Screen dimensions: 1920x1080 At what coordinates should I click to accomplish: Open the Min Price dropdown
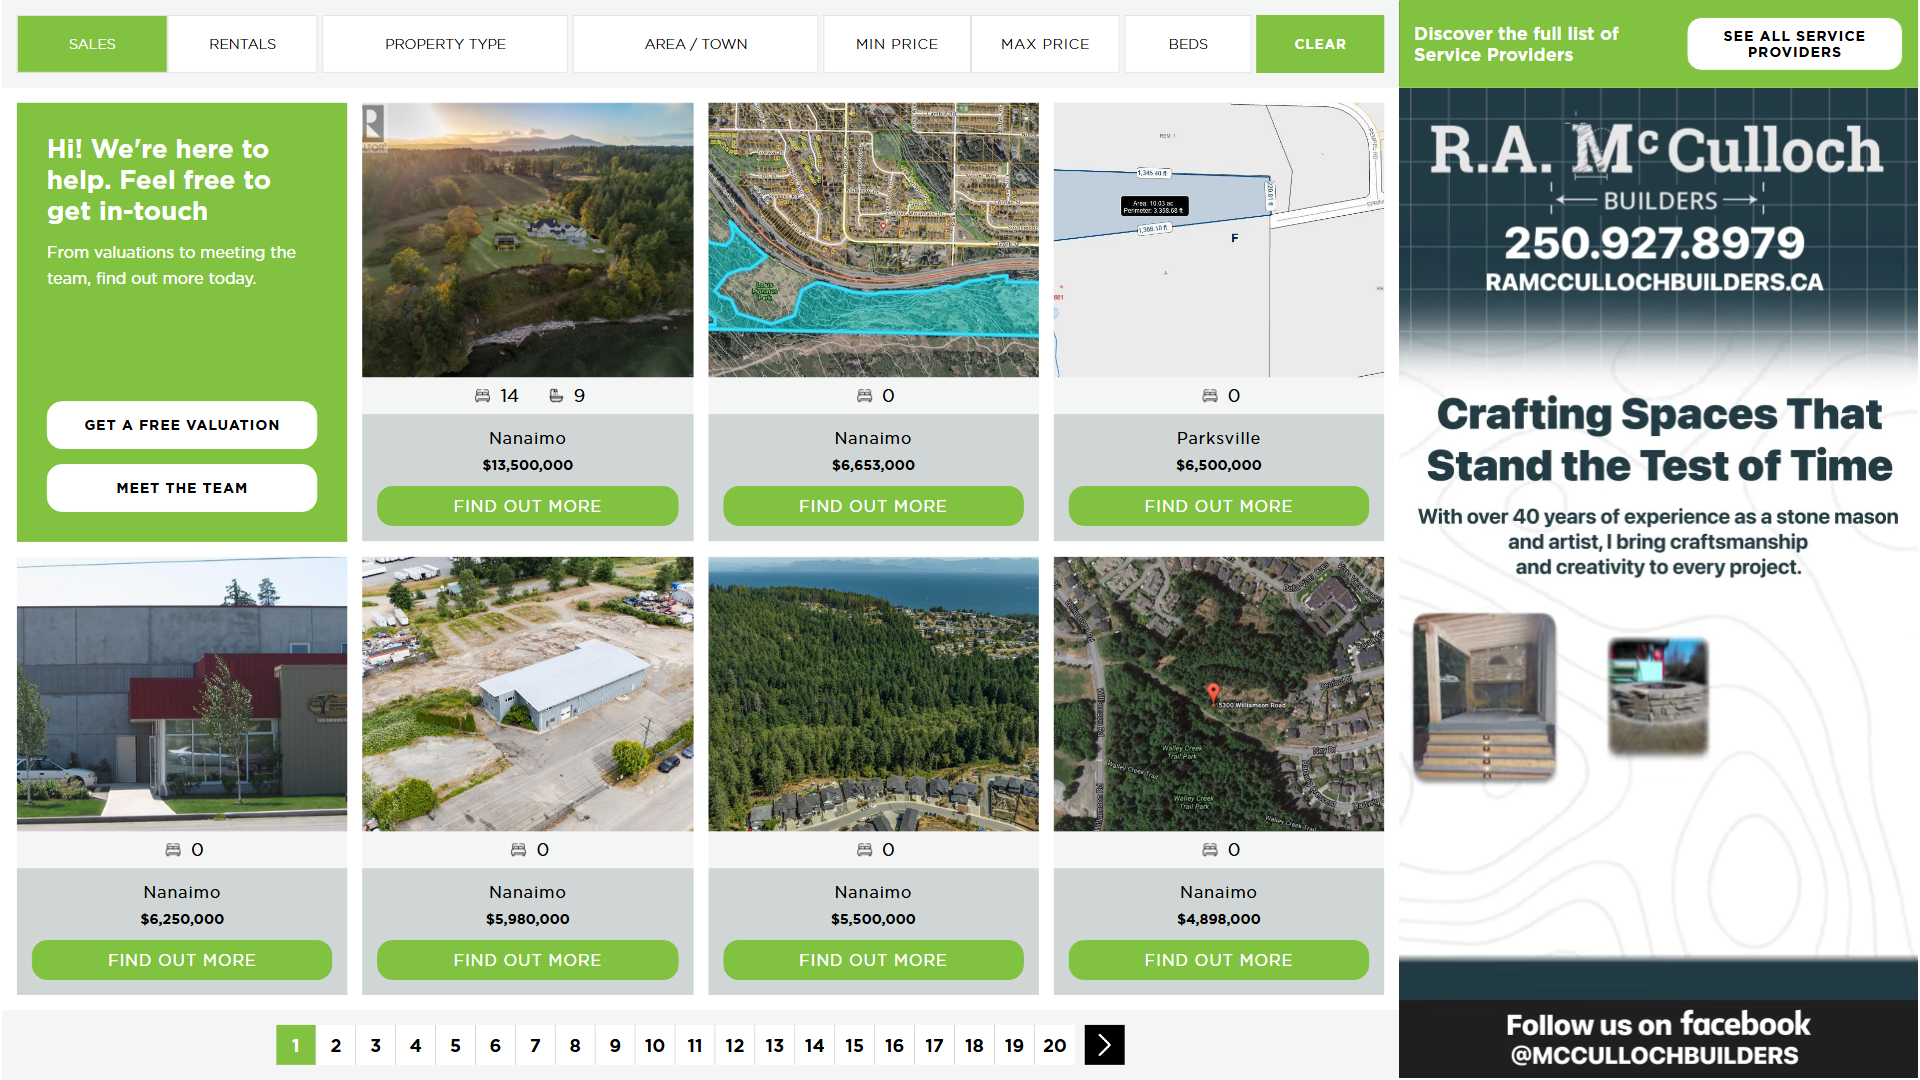(896, 44)
